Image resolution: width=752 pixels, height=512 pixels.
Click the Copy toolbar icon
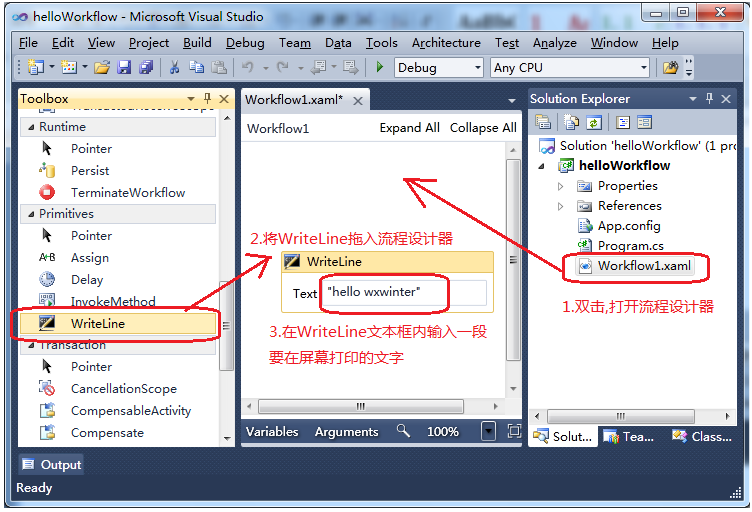196,67
